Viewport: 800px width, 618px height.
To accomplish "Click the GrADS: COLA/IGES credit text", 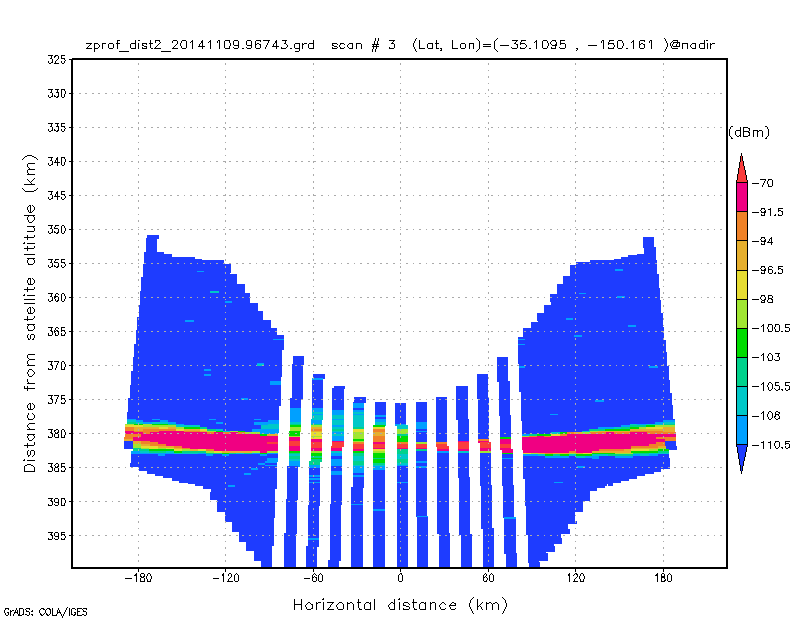I will tap(45, 611).
